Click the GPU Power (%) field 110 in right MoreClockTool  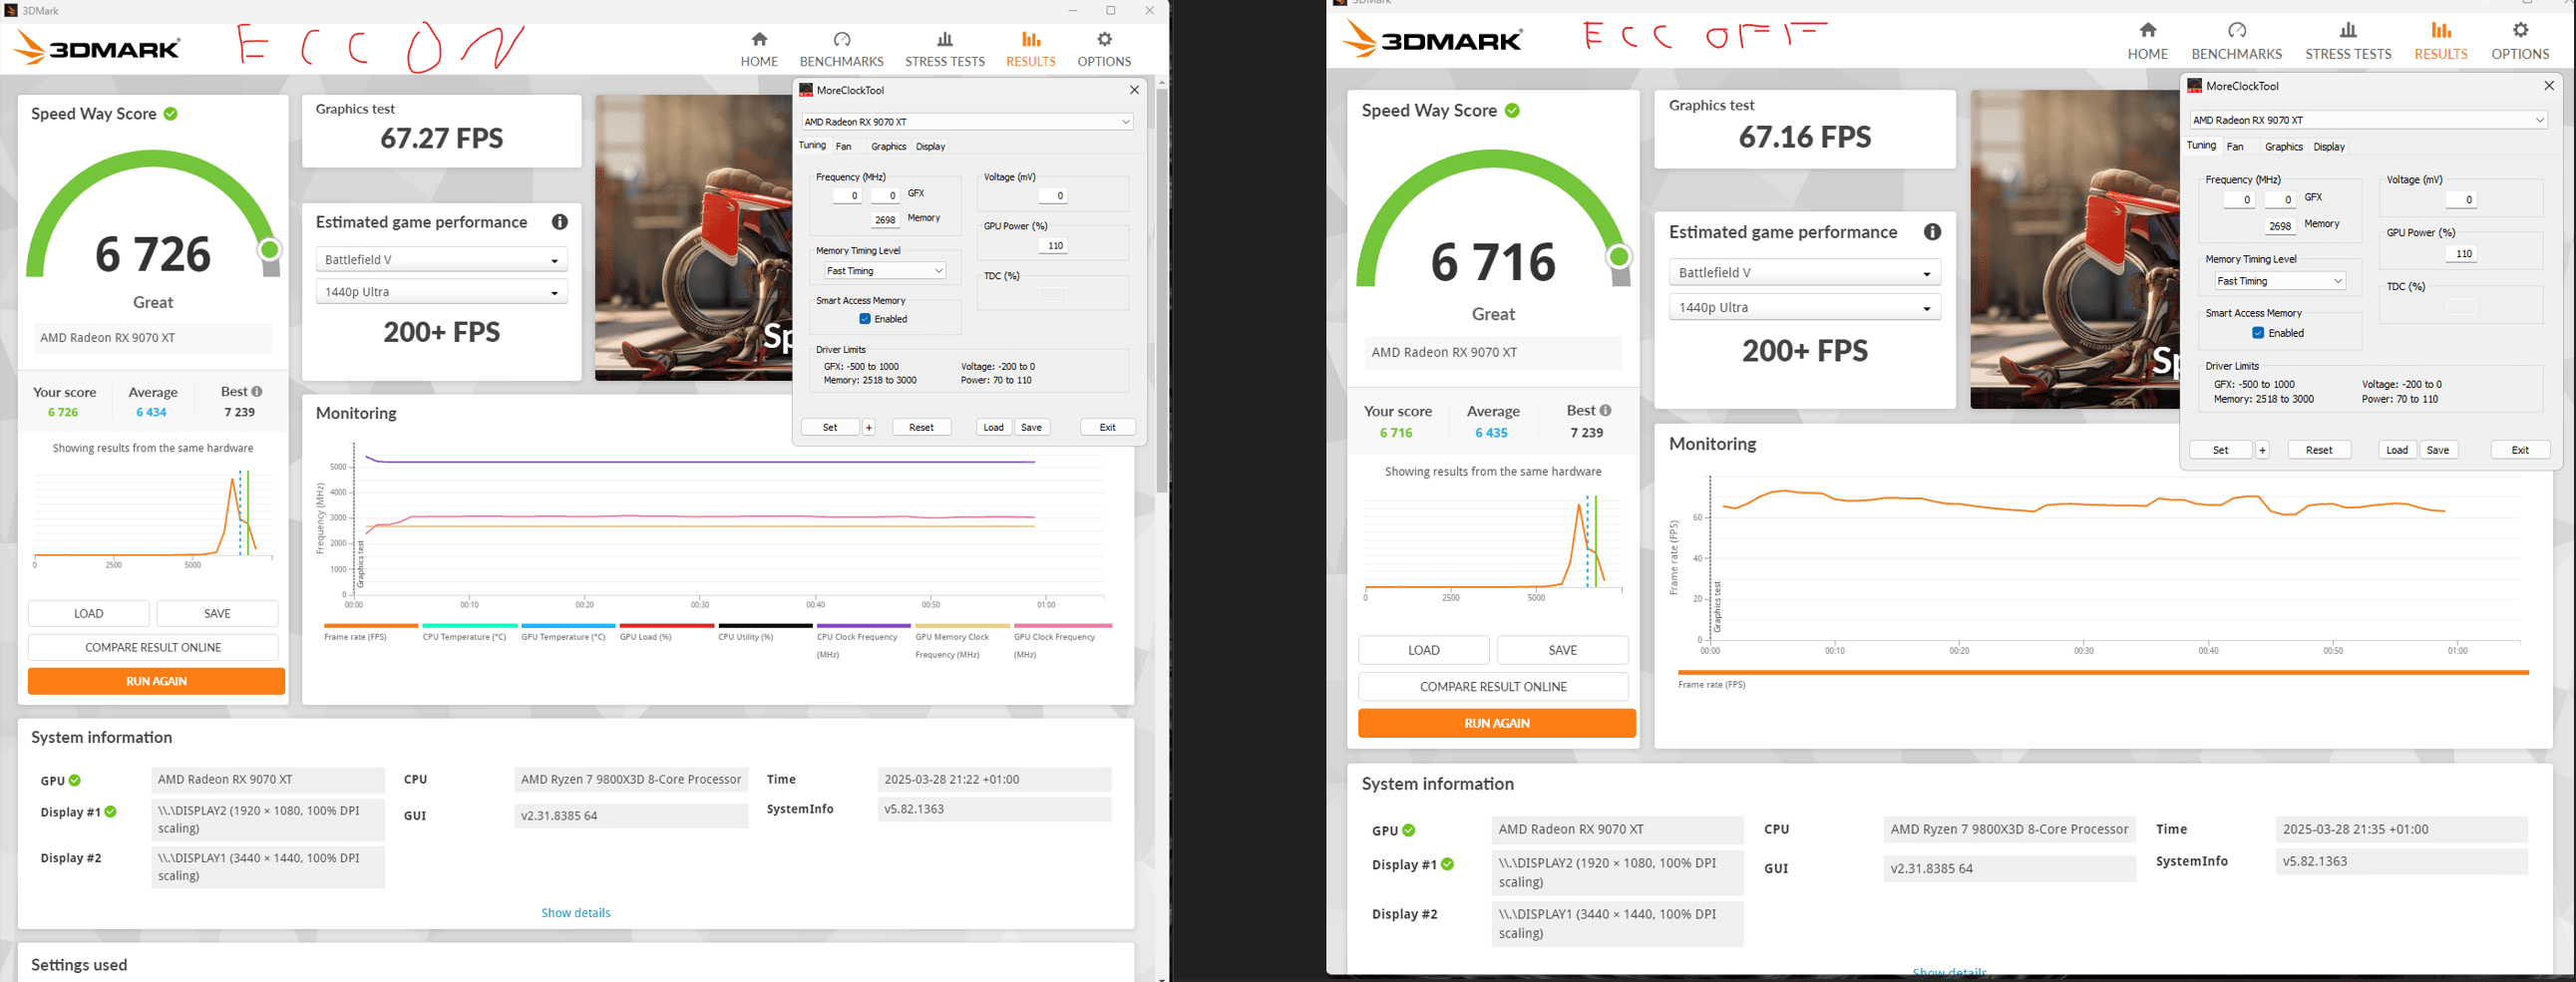(2463, 254)
